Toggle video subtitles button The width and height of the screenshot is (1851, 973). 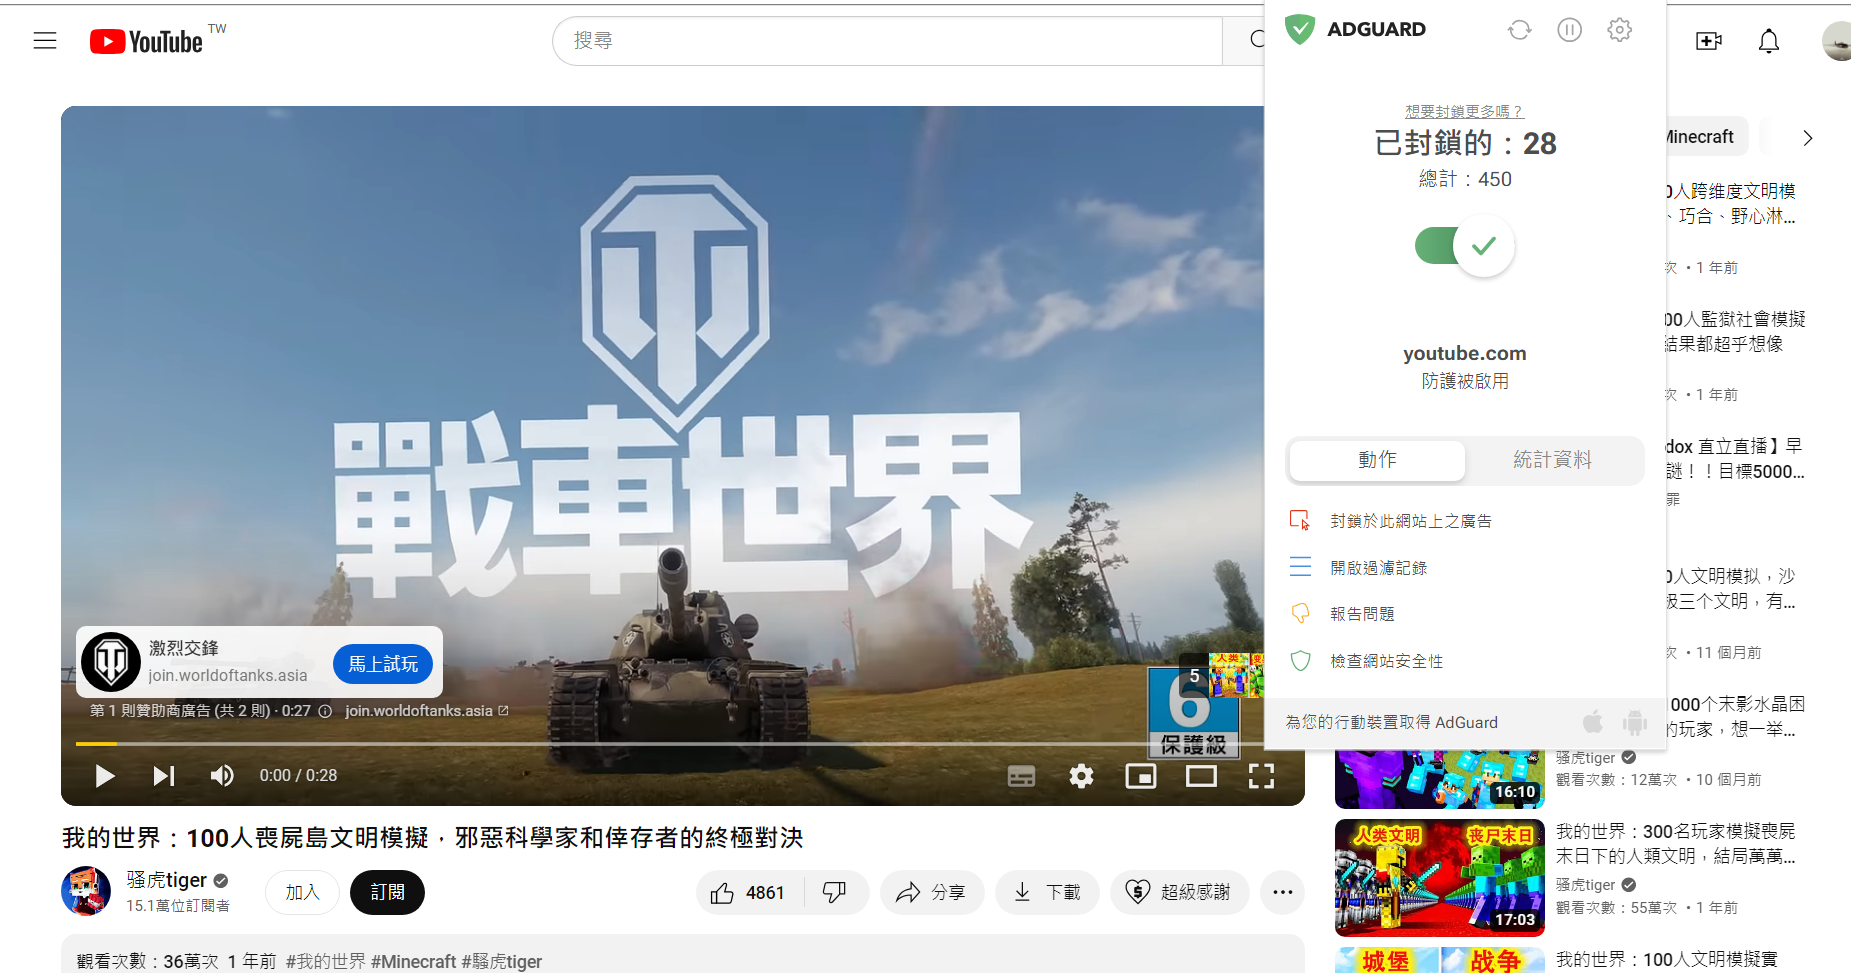point(1021,776)
